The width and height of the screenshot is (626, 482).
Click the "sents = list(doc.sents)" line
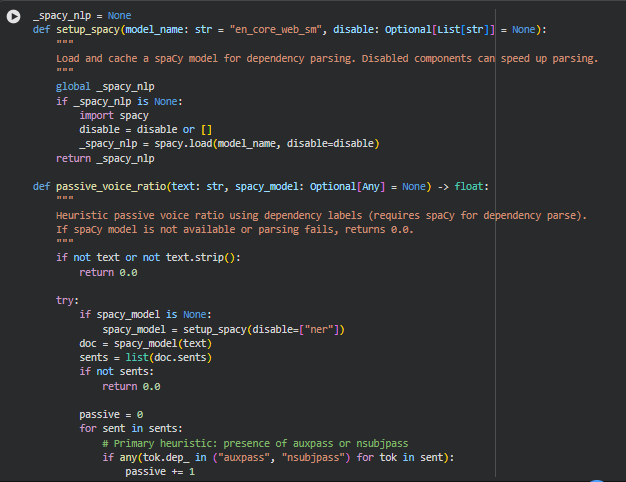(x=146, y=357)
